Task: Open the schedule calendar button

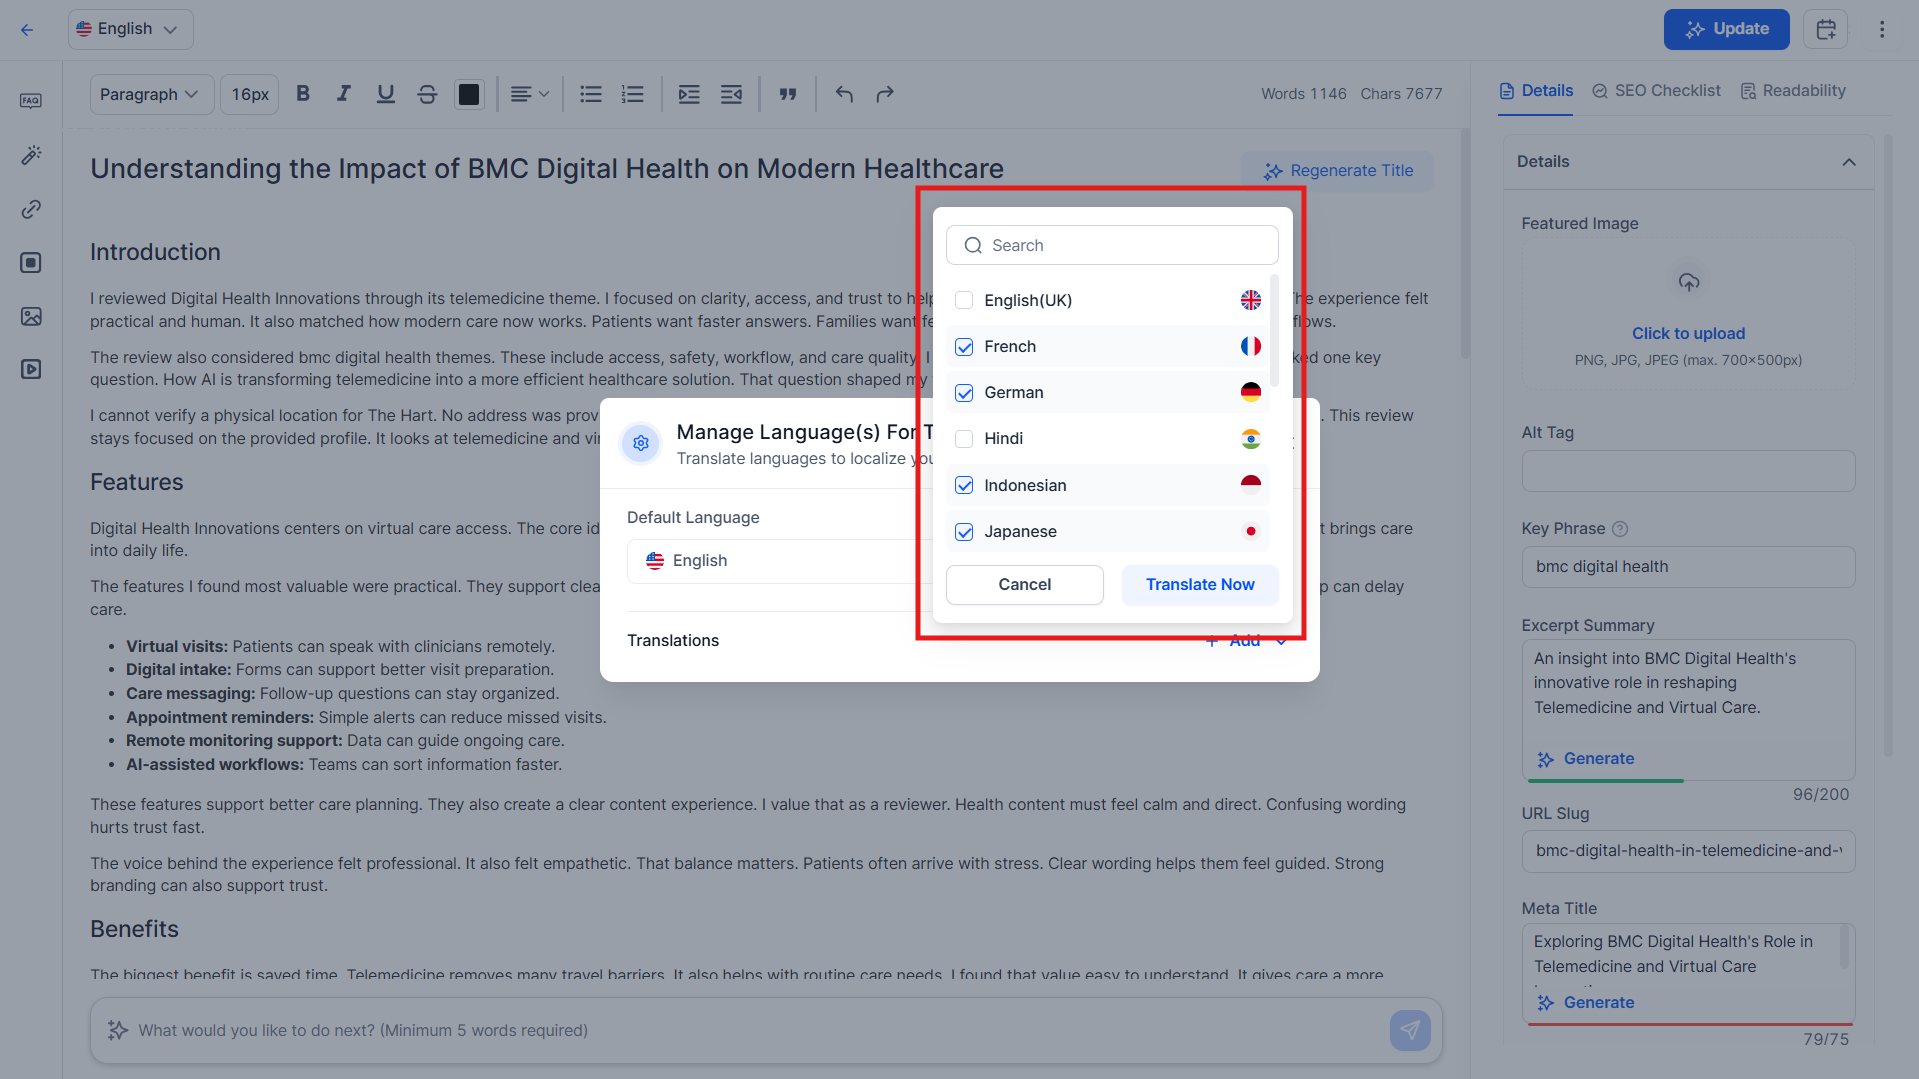Action: (1825, 29)
